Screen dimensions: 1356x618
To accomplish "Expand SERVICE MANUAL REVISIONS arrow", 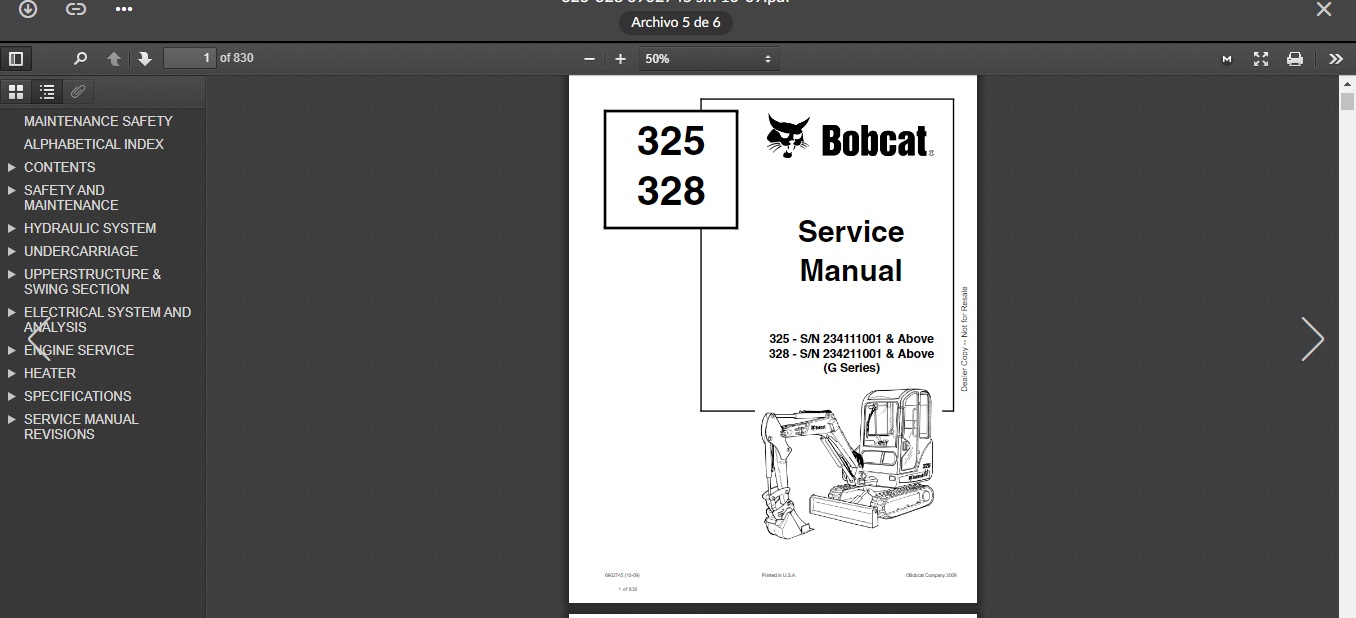I will [12, 419].
